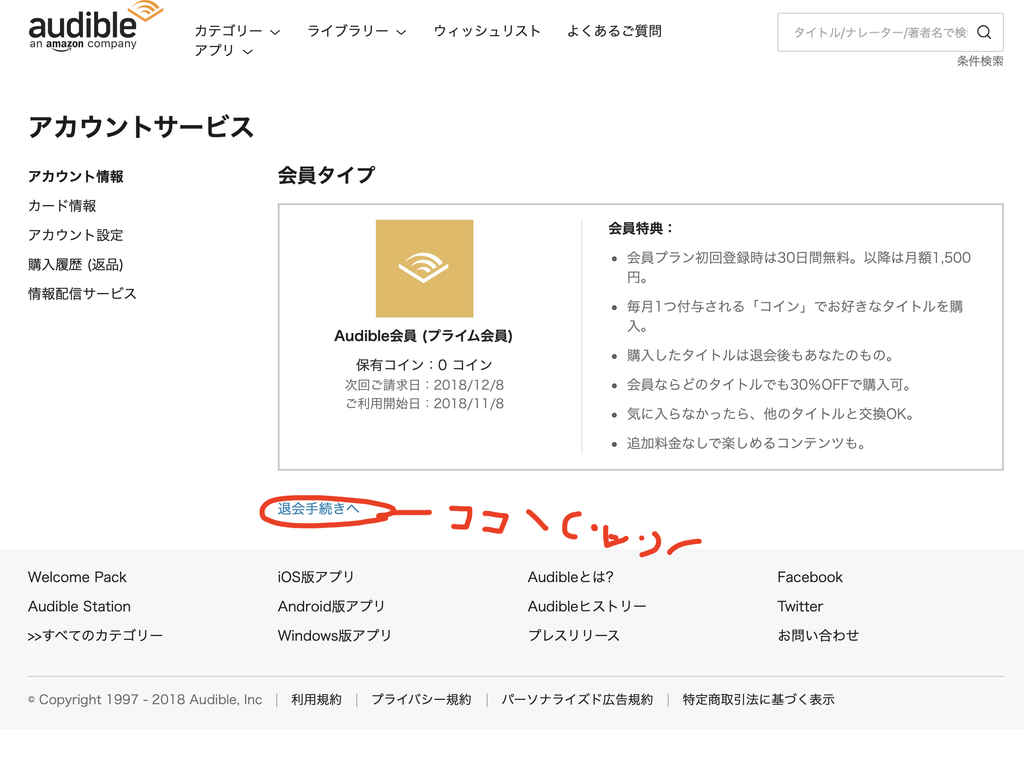Screen dimensions: 1024x757
Task: Select カード情報 in the sidebar
Action: tap(62, 206)
